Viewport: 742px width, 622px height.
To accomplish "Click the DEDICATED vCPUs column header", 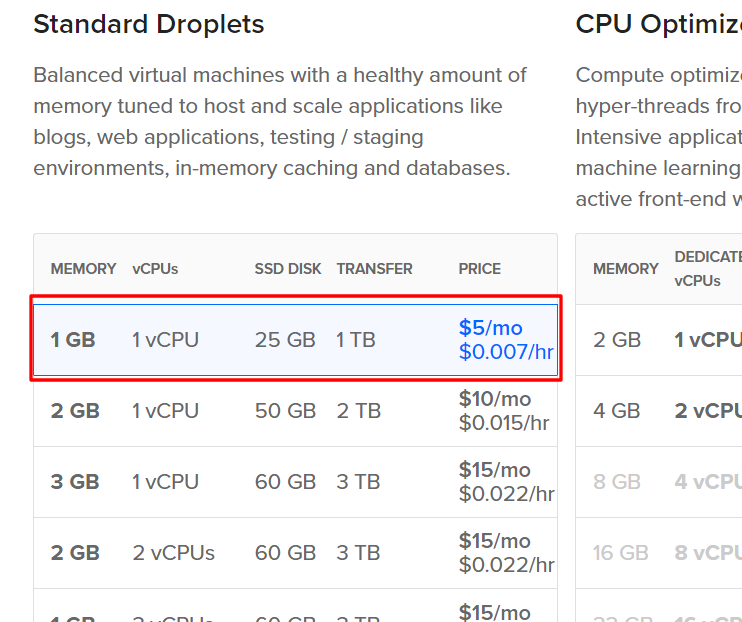I will pos(708,269).
